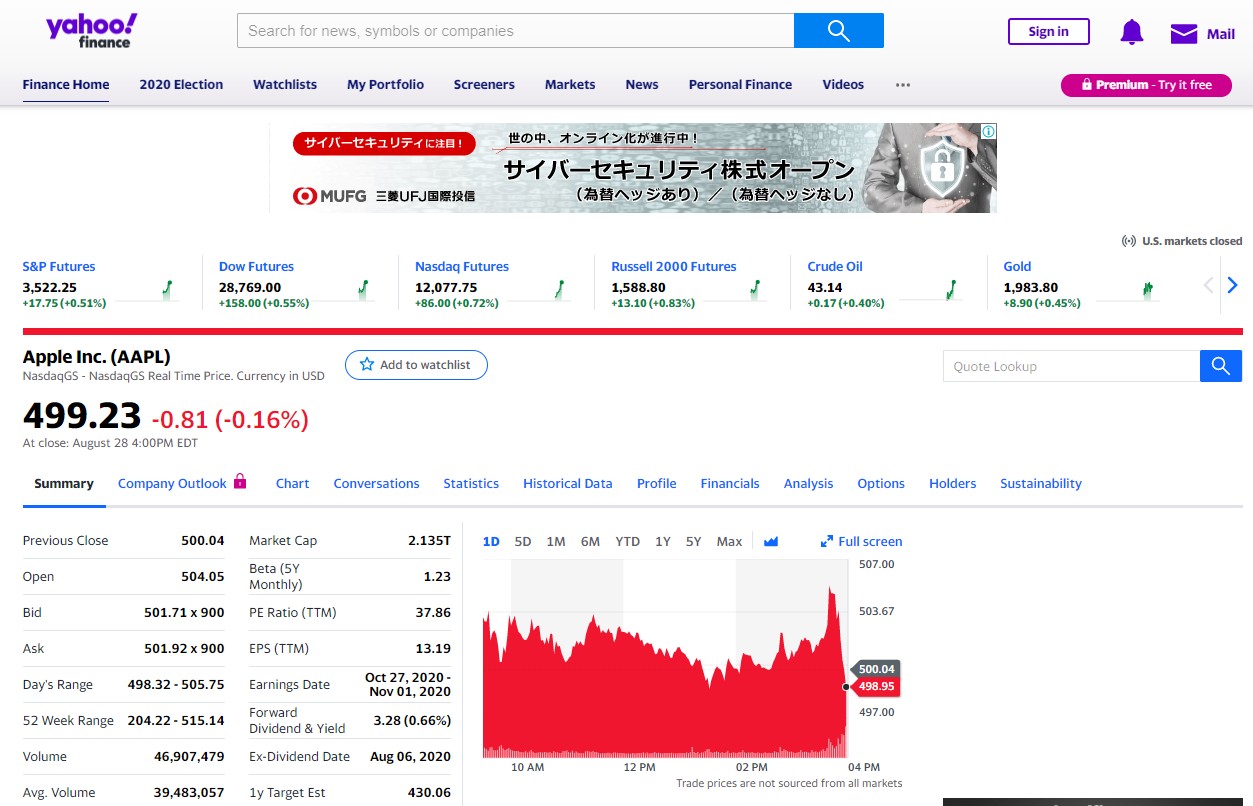This screenshot has width=1253, height=806.
Task: Open the Analysis tab
Action: pyautogui.click(x=808, y=484)
